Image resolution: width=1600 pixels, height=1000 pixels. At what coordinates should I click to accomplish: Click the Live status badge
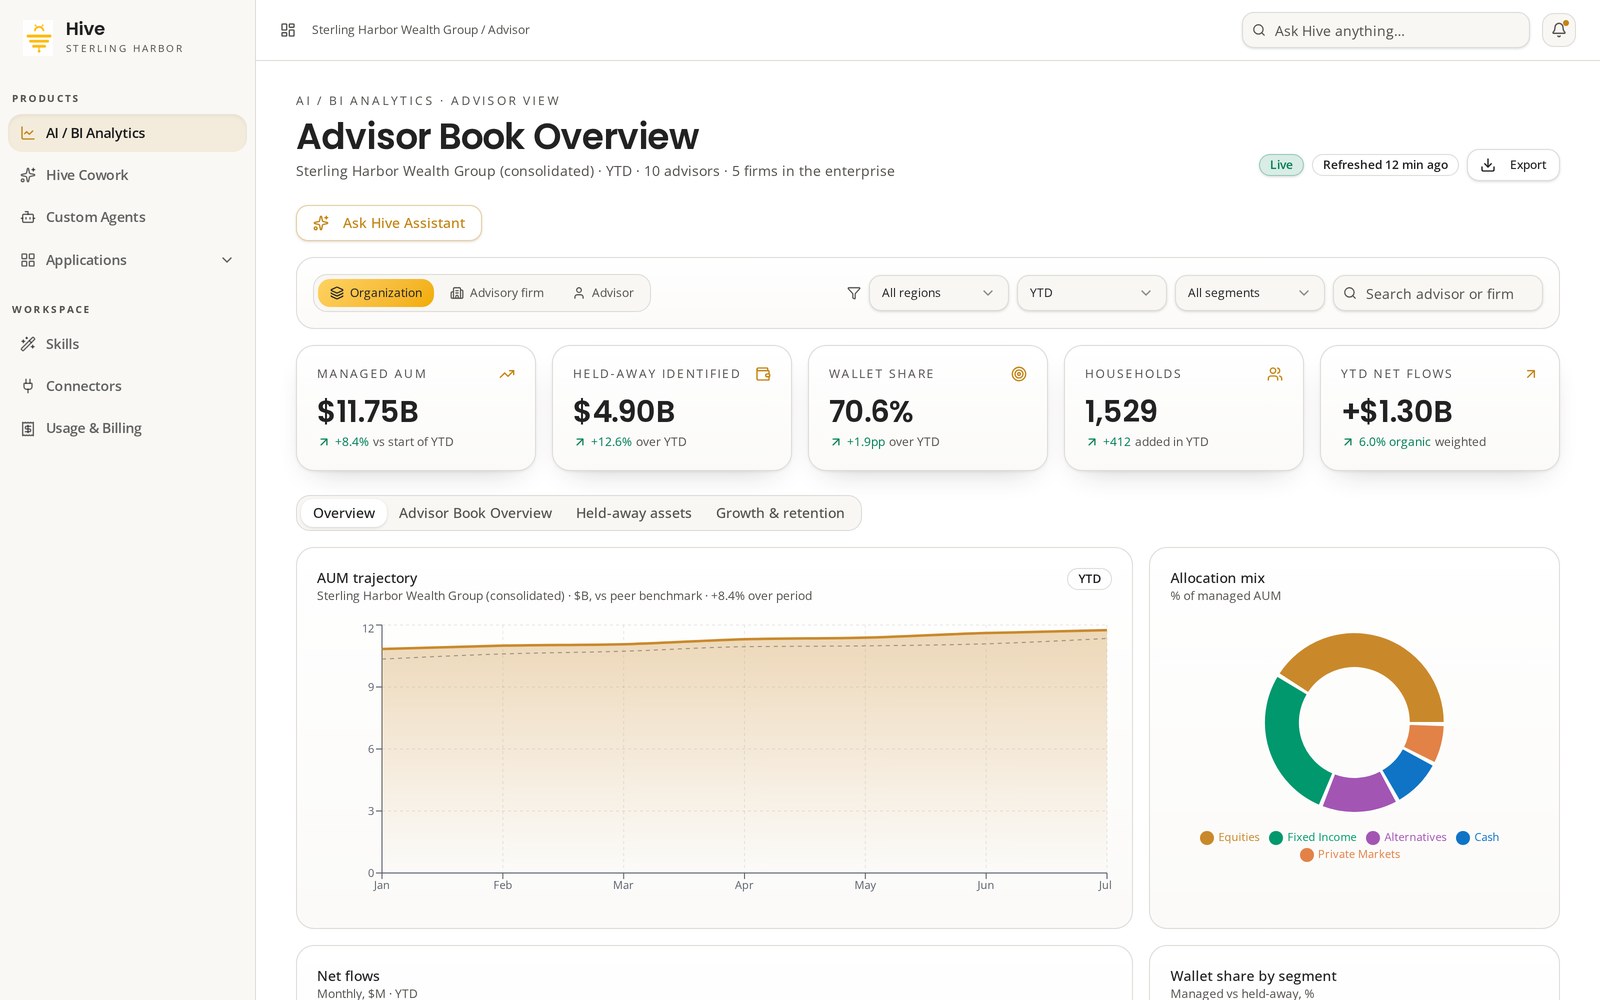click(1281, 165)
